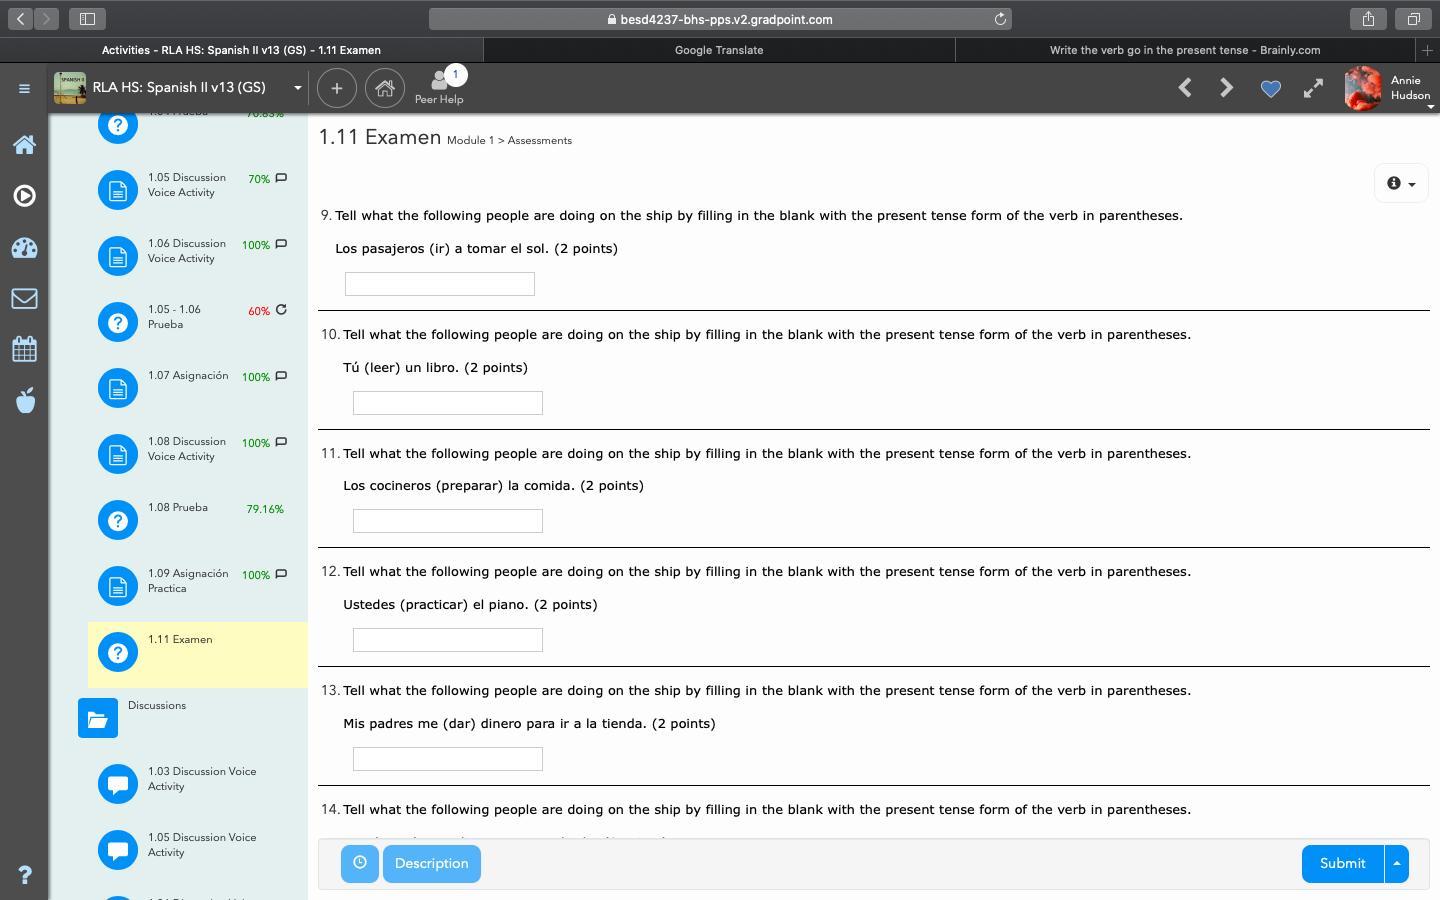Screen dimensions: 1440x900
Task: Open the calendar icon in sidebar
Action: click(x=25, y=349)
